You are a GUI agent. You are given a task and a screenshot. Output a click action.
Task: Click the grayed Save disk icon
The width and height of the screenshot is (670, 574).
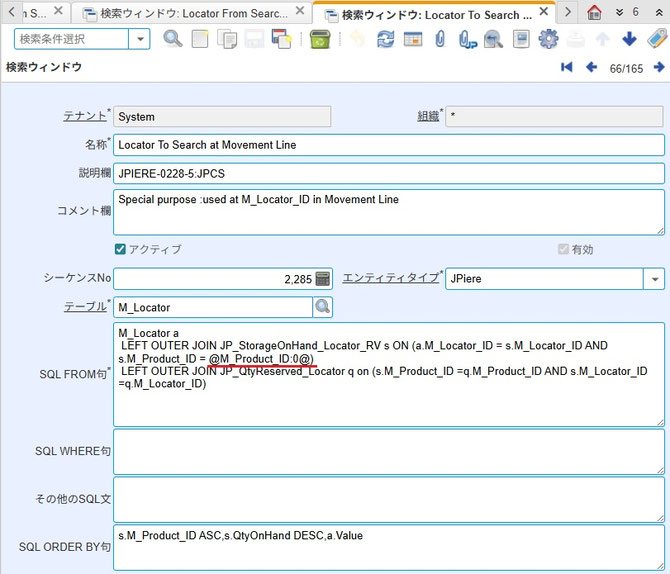pyautogui.click(x=254, y=39)
